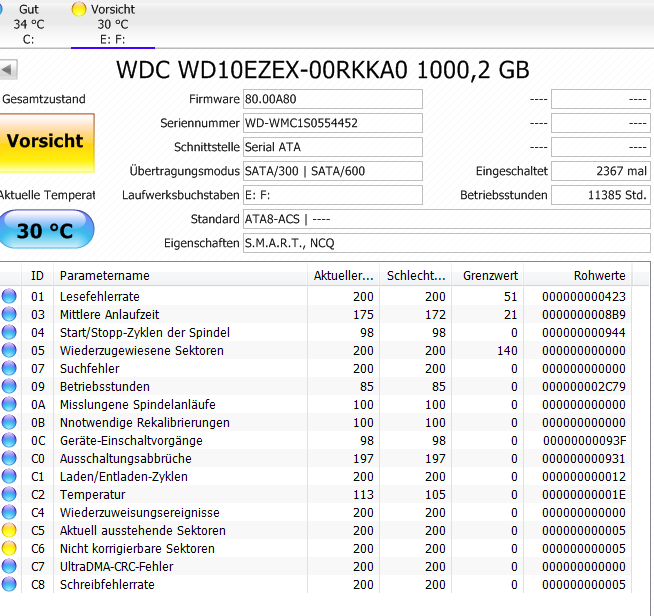
Task: Click the yellow Vorsicht disk icon at top
Action: [x=79, y=9]
